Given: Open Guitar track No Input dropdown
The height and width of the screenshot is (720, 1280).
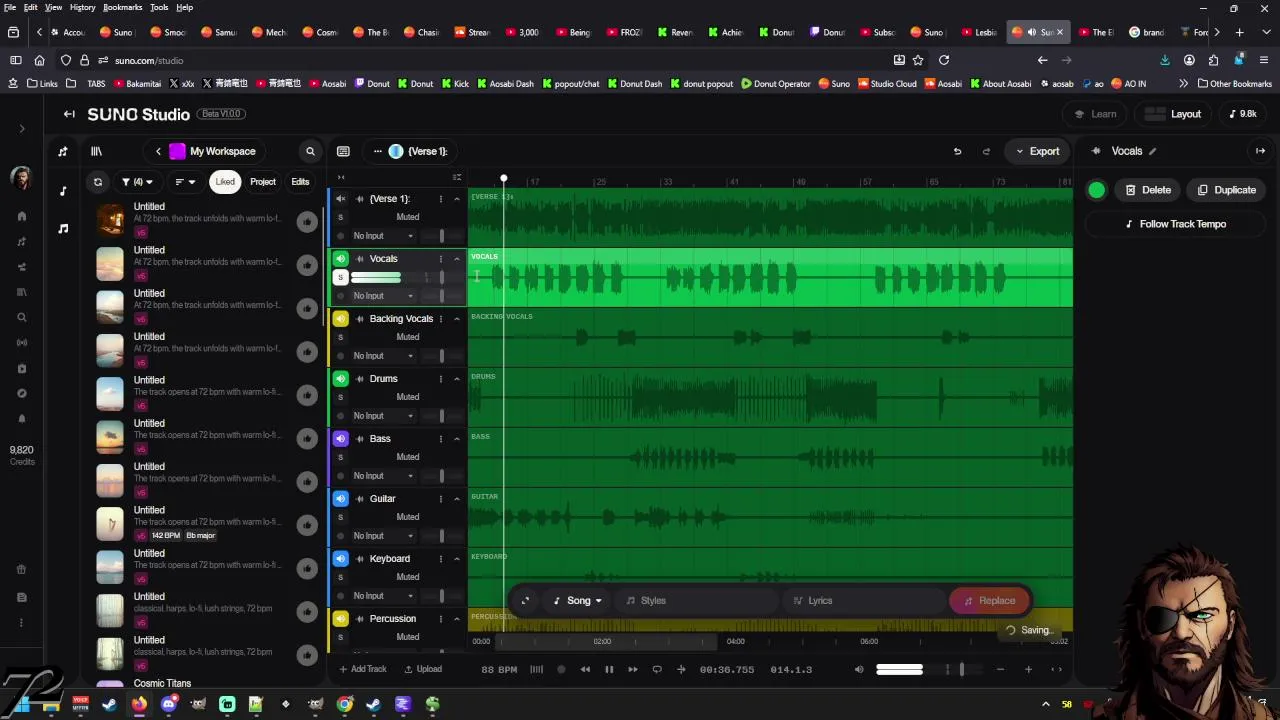Looking at the screenshot, I should [x=383, y=536].
